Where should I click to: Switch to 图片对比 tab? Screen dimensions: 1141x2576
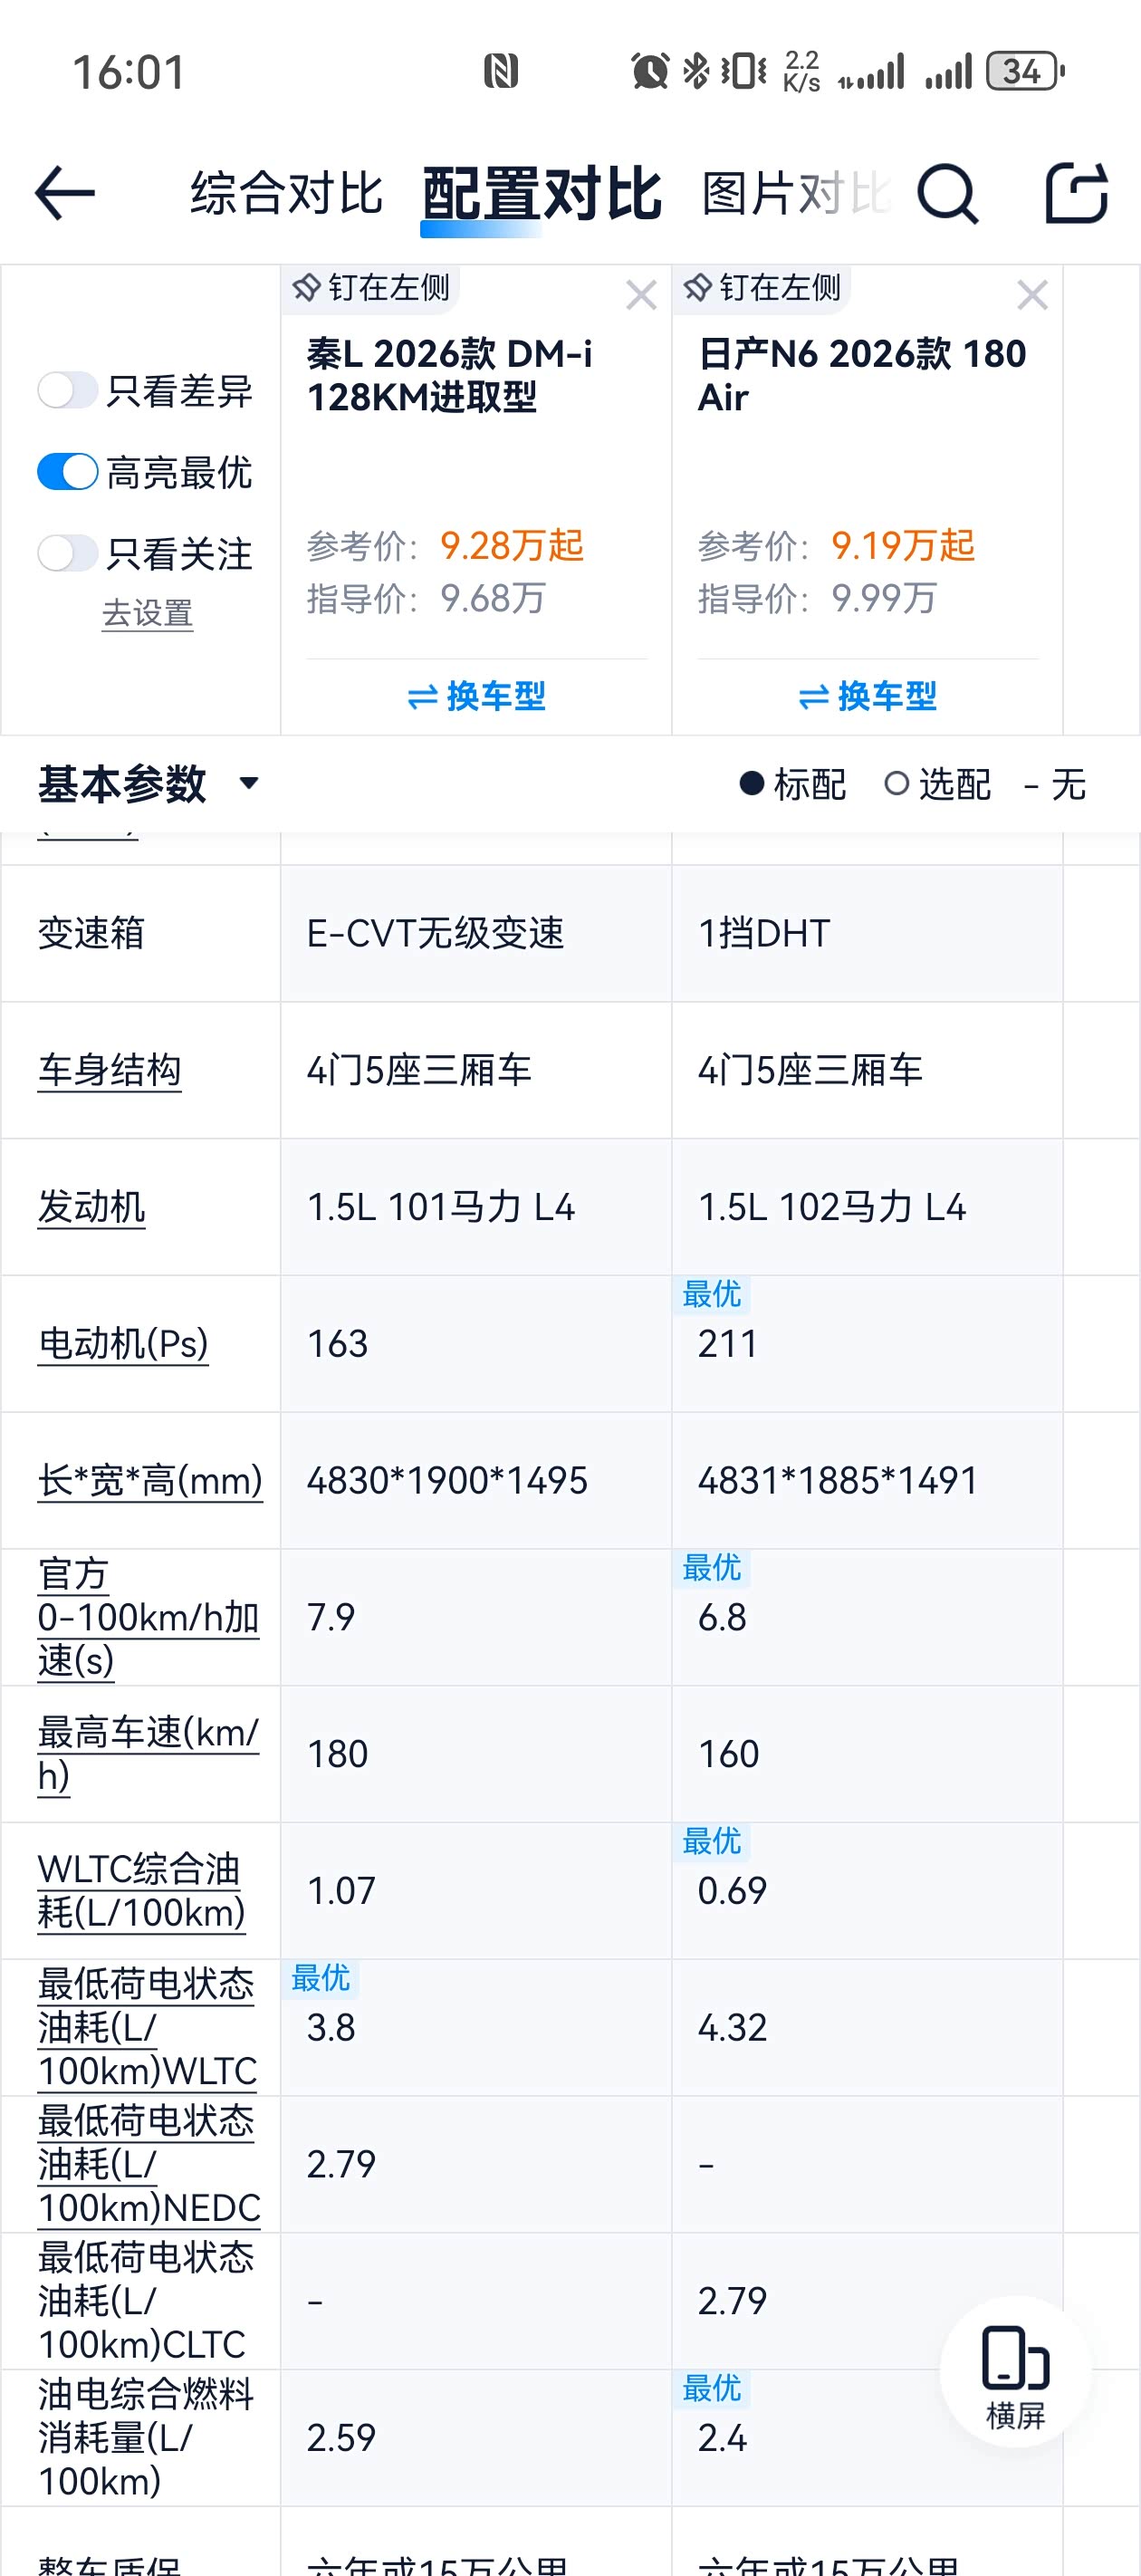click(x=795, y=193)
